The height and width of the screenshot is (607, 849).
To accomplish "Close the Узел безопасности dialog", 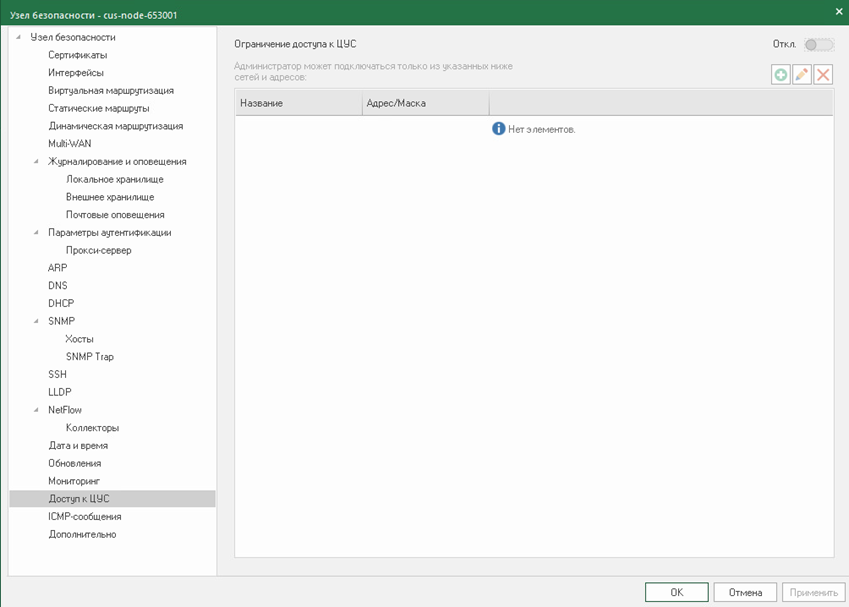I will pyautogui.click(x=839, y=11).
